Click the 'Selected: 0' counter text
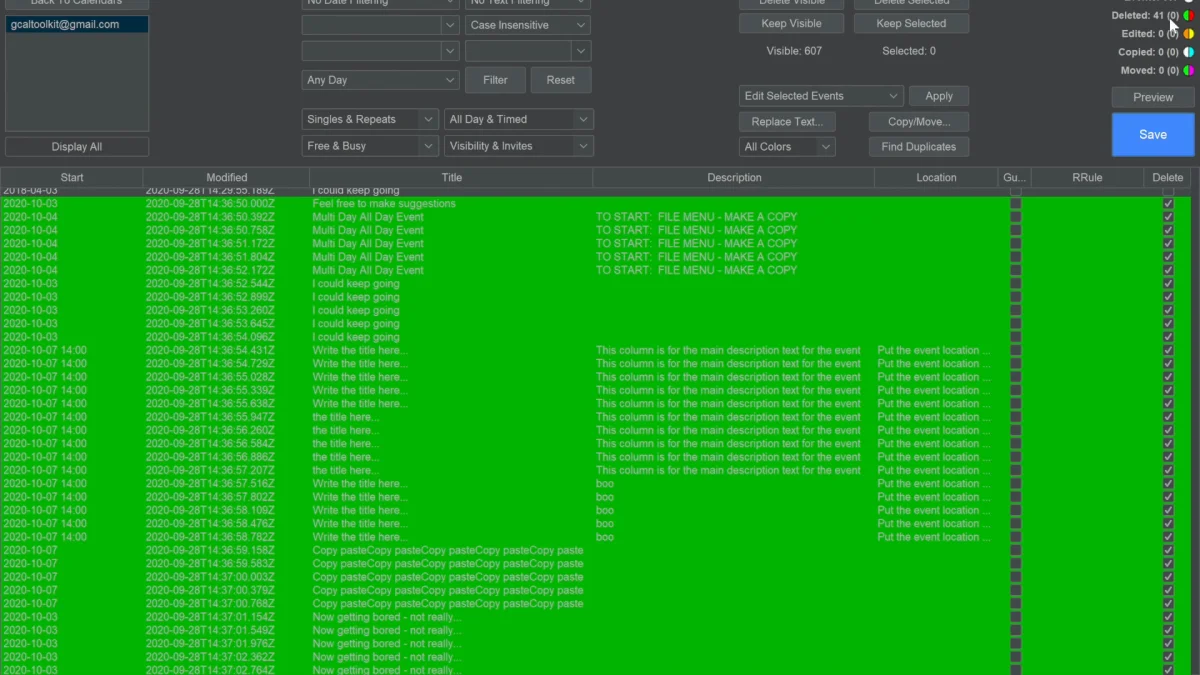1200x675 pixels. click(909, 51)
